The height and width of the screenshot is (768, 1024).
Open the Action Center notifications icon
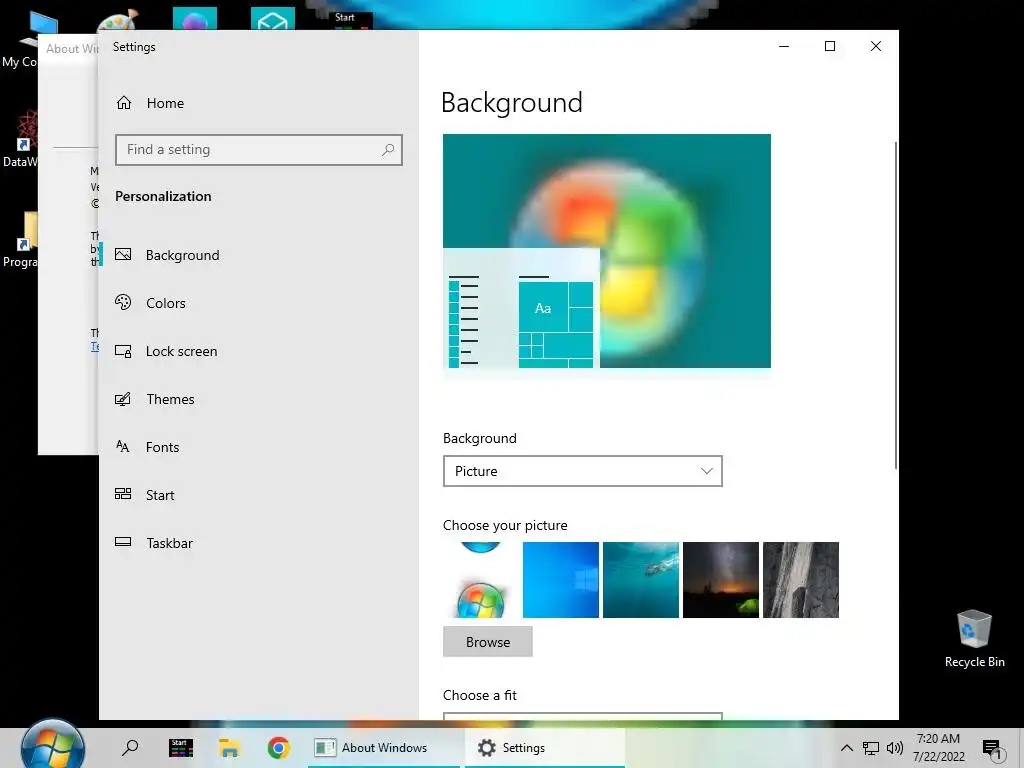point(992,750)
